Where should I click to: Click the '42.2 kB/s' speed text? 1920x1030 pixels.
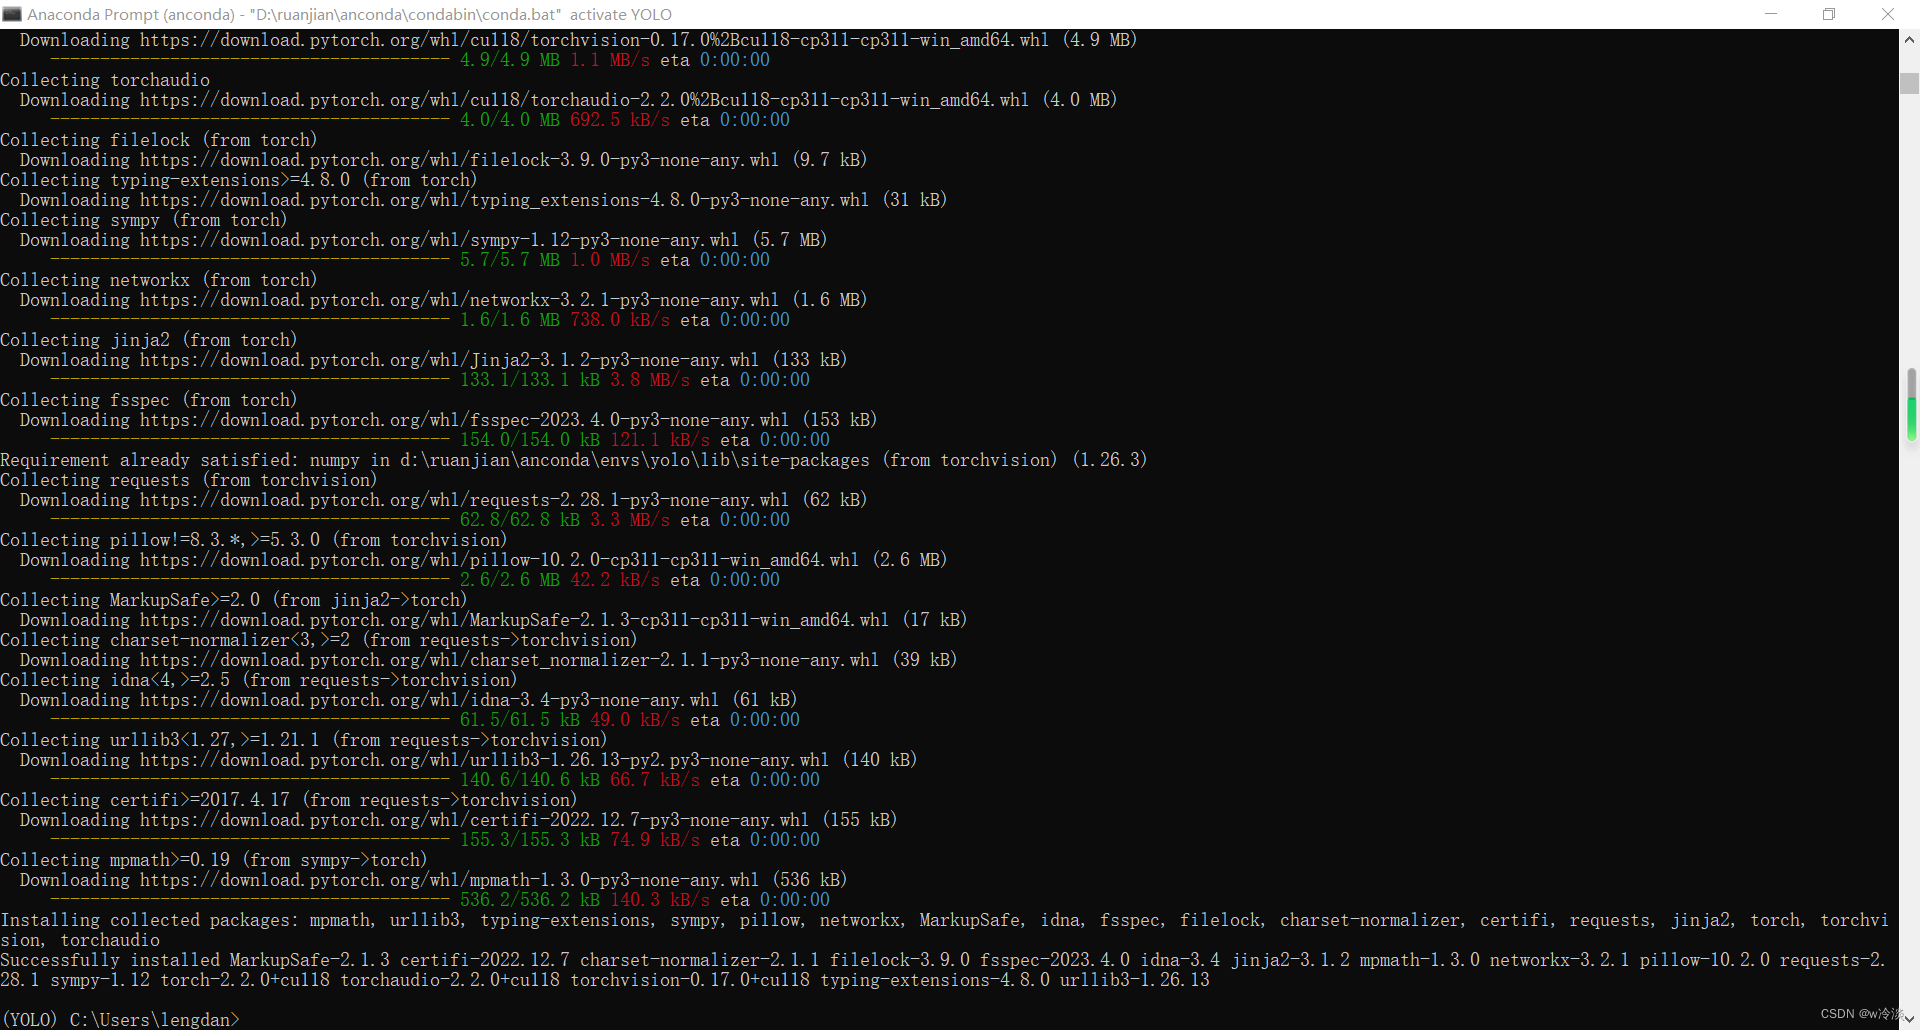[x=615, y=580]
